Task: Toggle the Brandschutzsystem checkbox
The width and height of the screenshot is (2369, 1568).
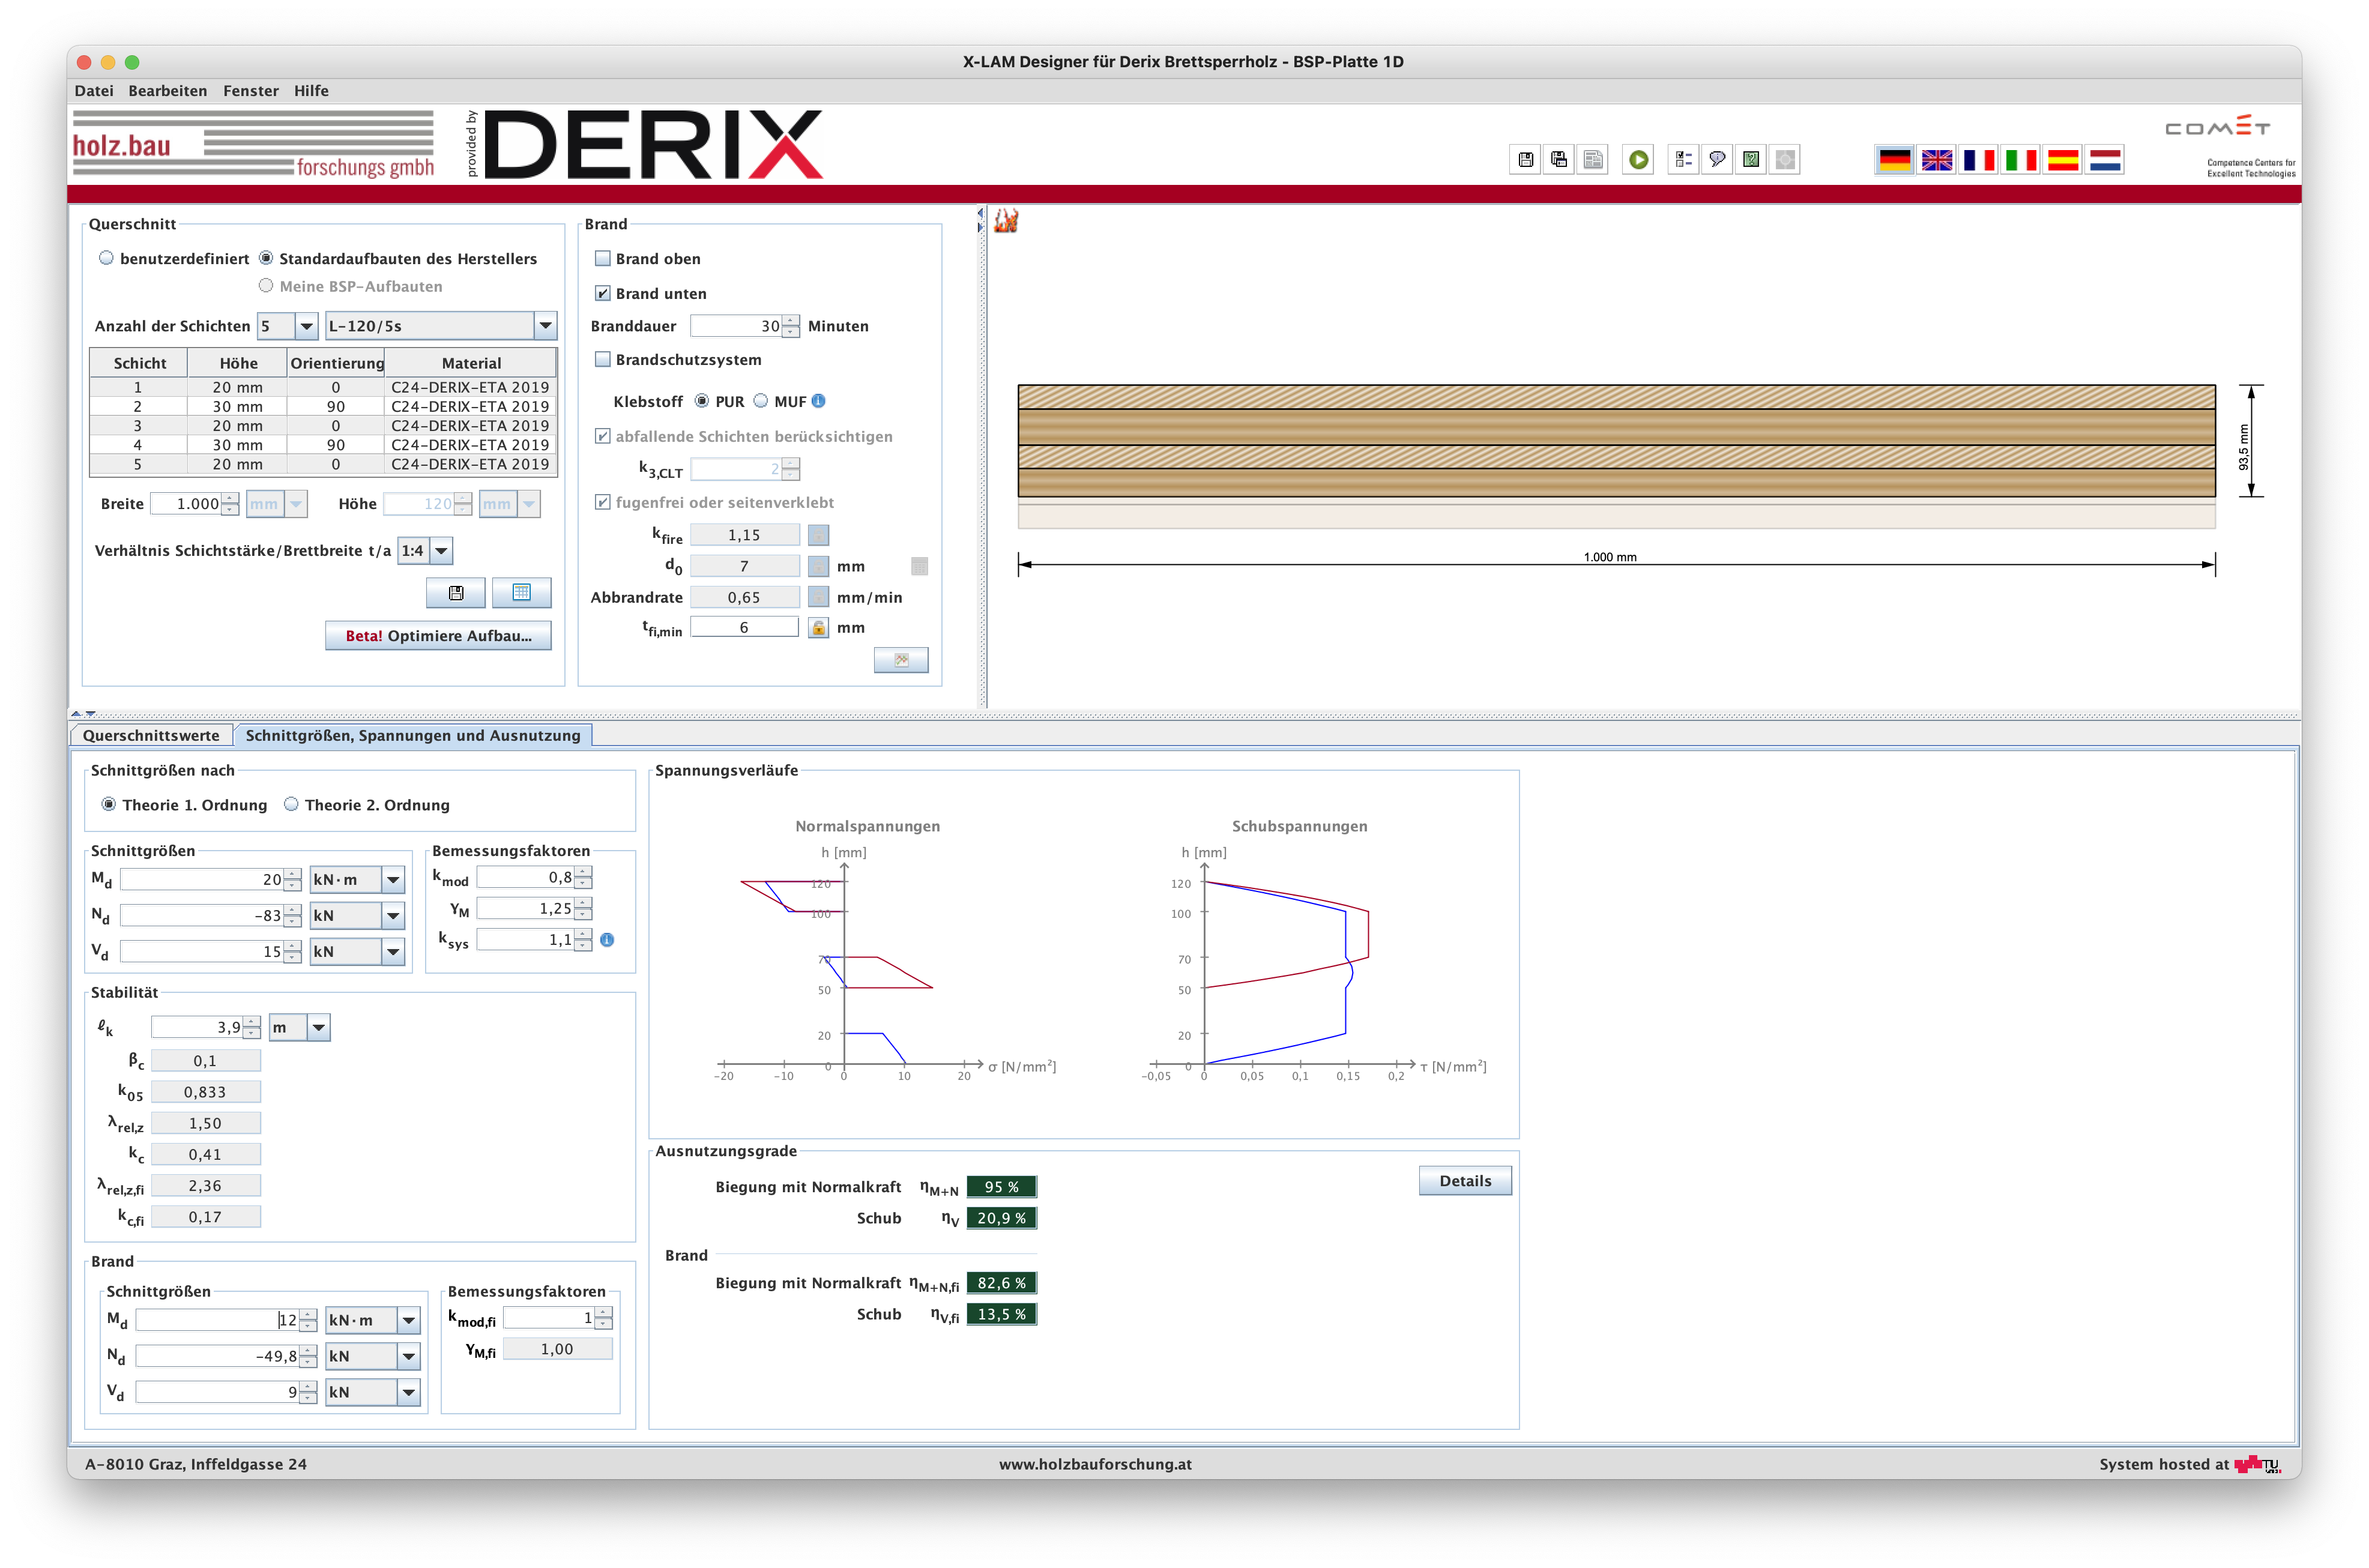Action: pyautogui.click(x=603, y=359)
